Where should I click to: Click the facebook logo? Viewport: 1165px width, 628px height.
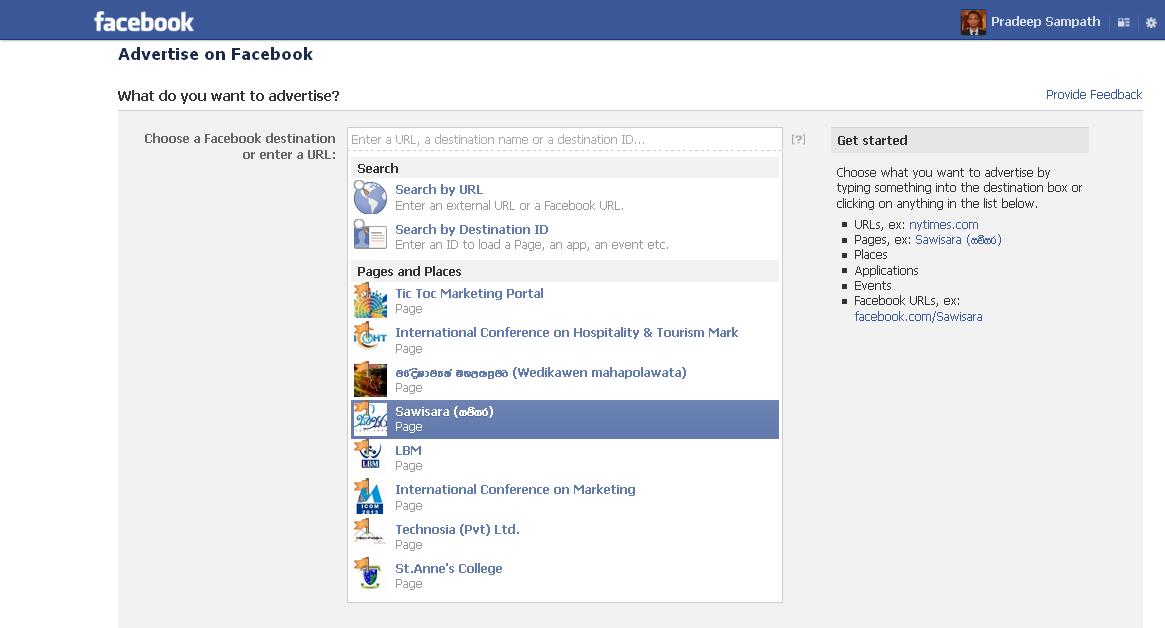[x=143, y=22]
